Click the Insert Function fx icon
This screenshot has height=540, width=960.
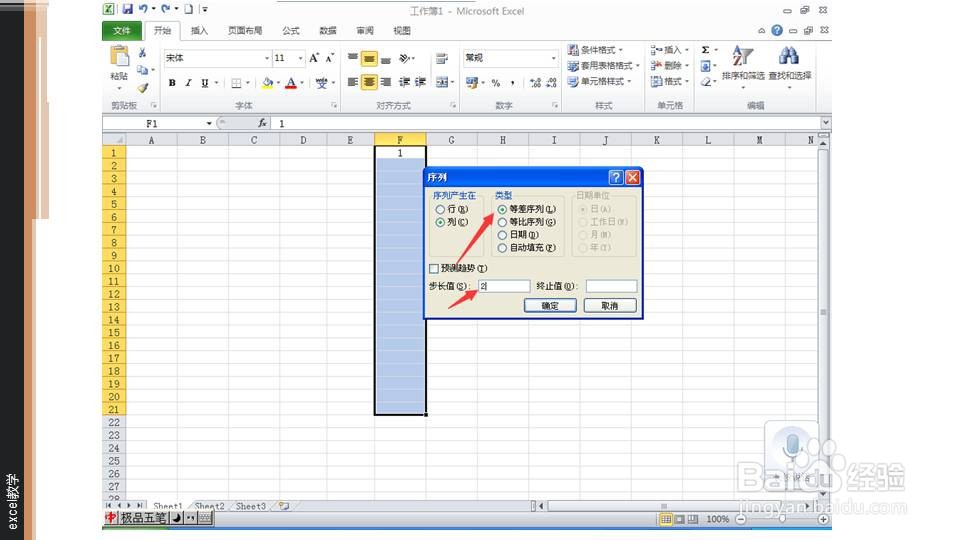click(262, 123)
